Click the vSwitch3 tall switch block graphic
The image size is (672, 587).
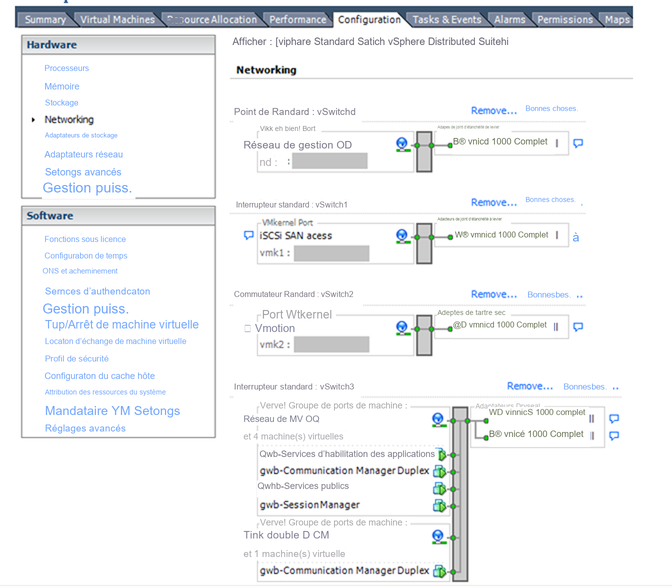tap(460, 494)
